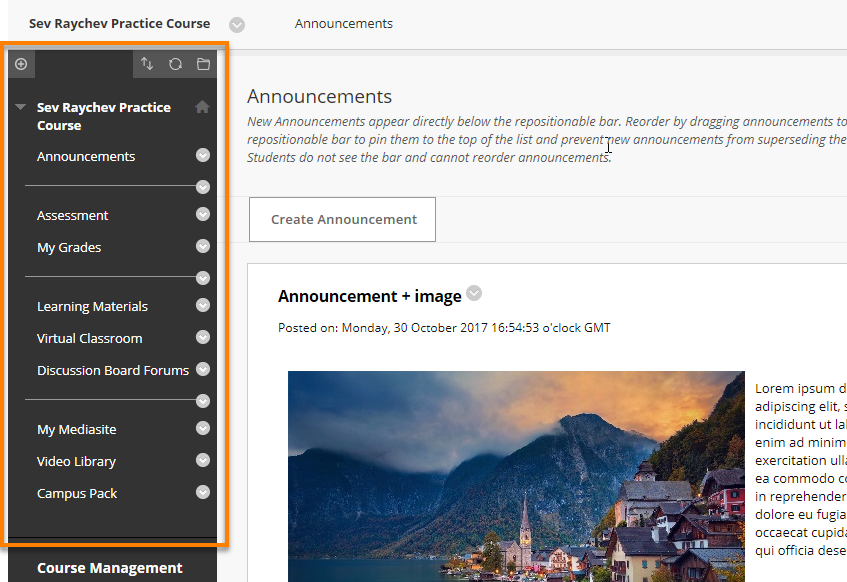
Task: Open options chevron beside Virtual Classroom
Action: tap(203, 337)
